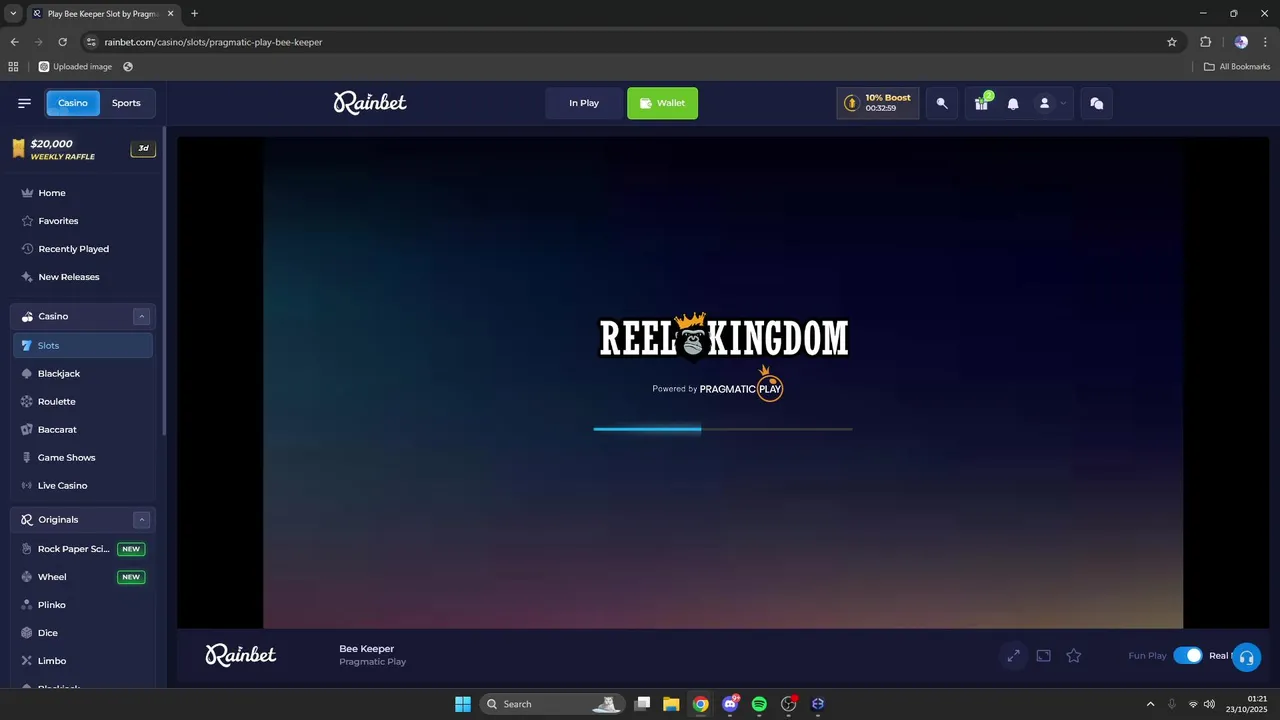Image resolution: width=1280 pixels, height=720 pixels.
Task: Bookmark this page with the star icon
Action: click(x=1172, y=42)
